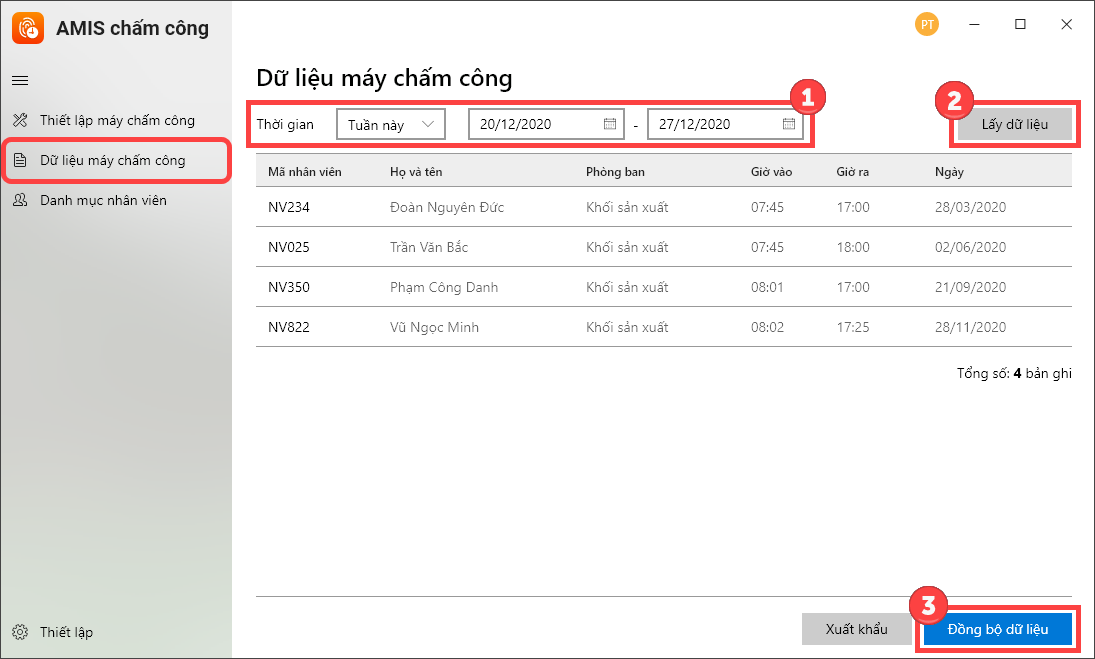The height and width of the screenshot is (659, 1095).
Task: Open Thiết lập máy chấm công menu item
Action: (116, 120)
